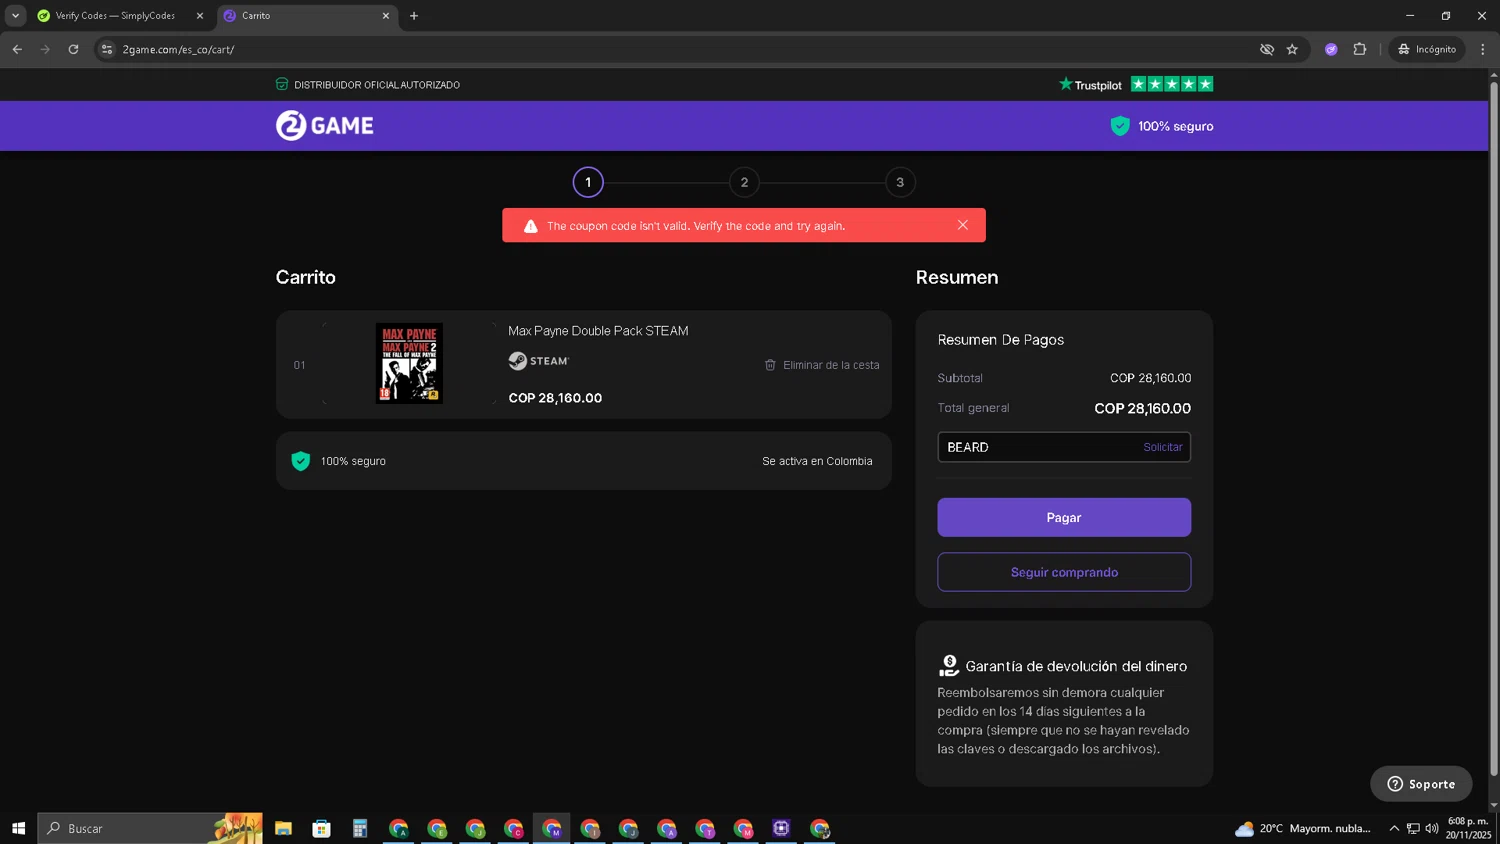
Task: Click the page vertical scrollbar
Action: pos(1494,430)
